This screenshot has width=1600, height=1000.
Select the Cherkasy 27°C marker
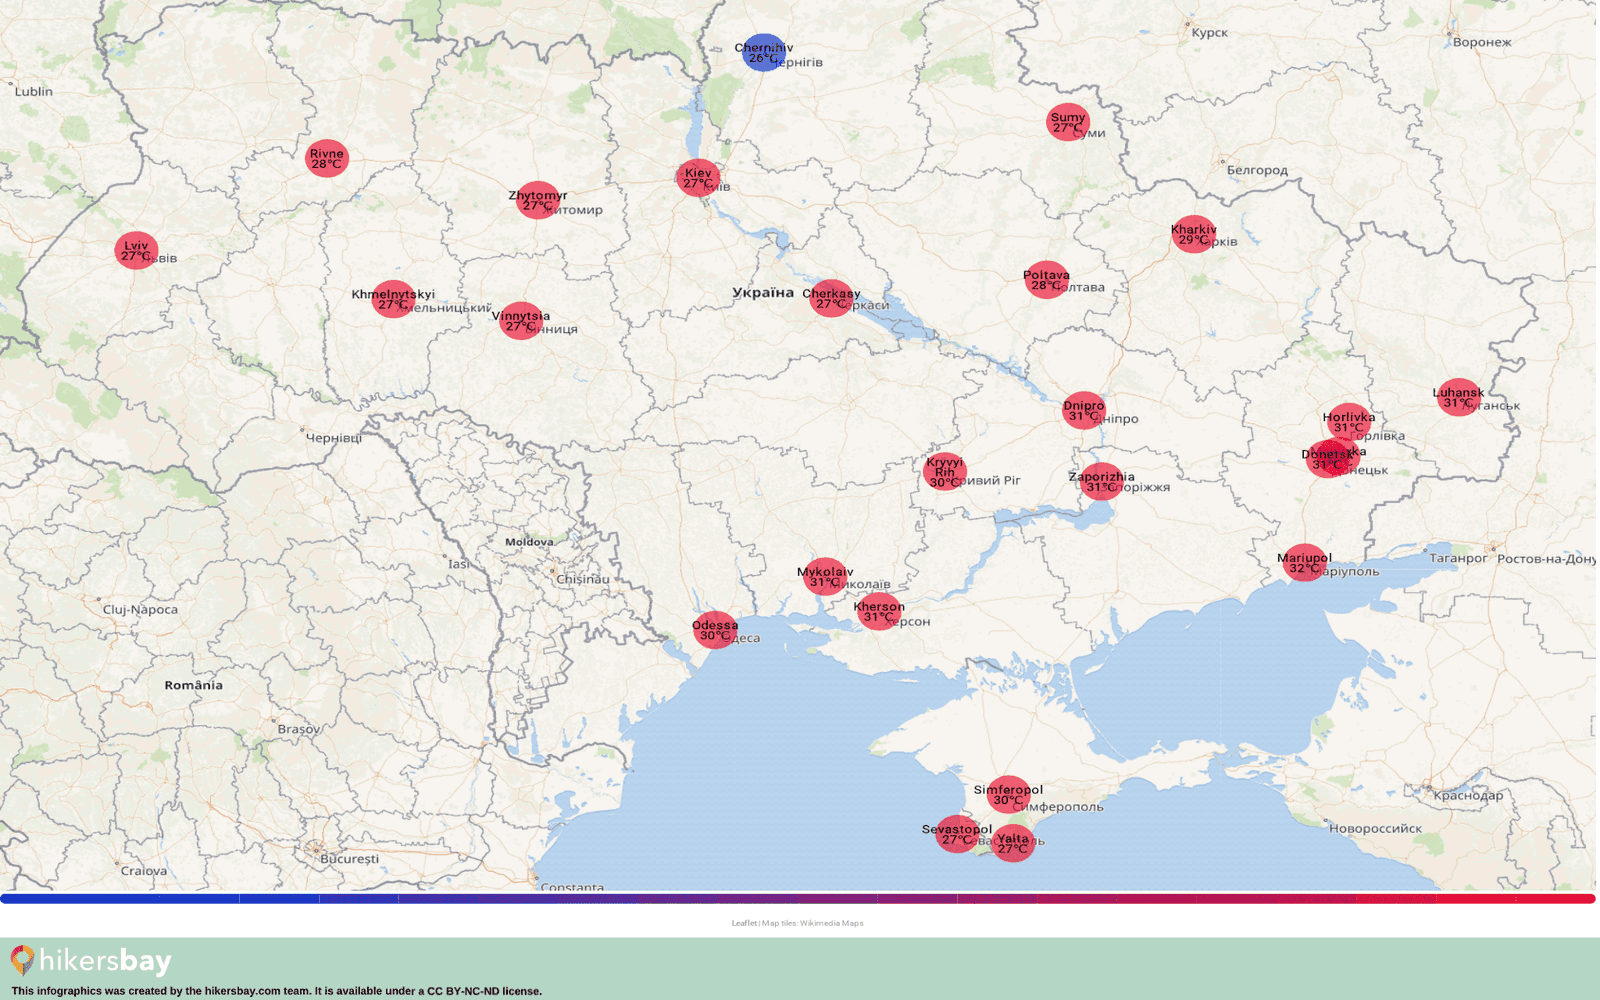(x=831, y=298)
